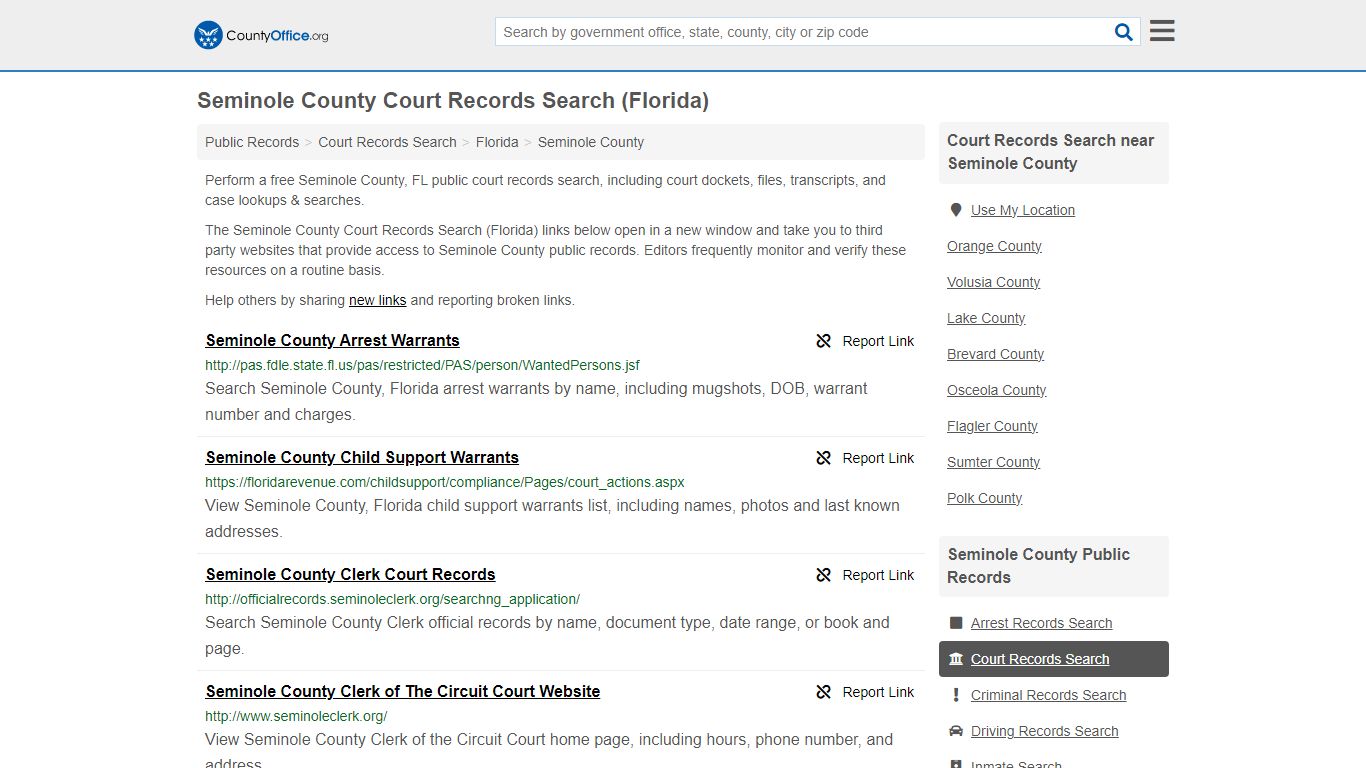The height and width of the screenshot is (768, 1366).
Task: Select Orange County in nearby list
Action: coord(994,246)
